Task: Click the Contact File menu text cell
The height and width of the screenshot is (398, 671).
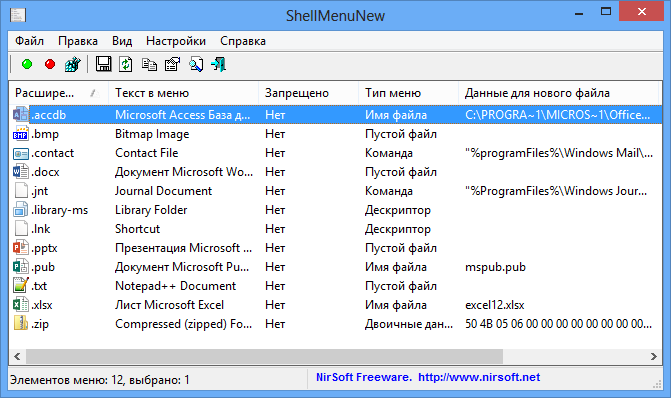Action: tap(146, 153)
